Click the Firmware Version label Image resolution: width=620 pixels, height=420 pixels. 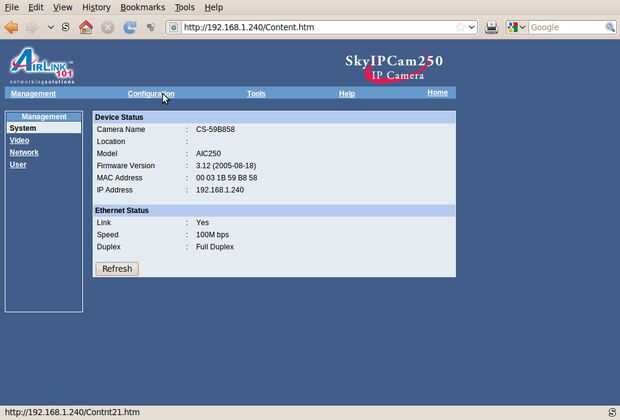[126, 166]
